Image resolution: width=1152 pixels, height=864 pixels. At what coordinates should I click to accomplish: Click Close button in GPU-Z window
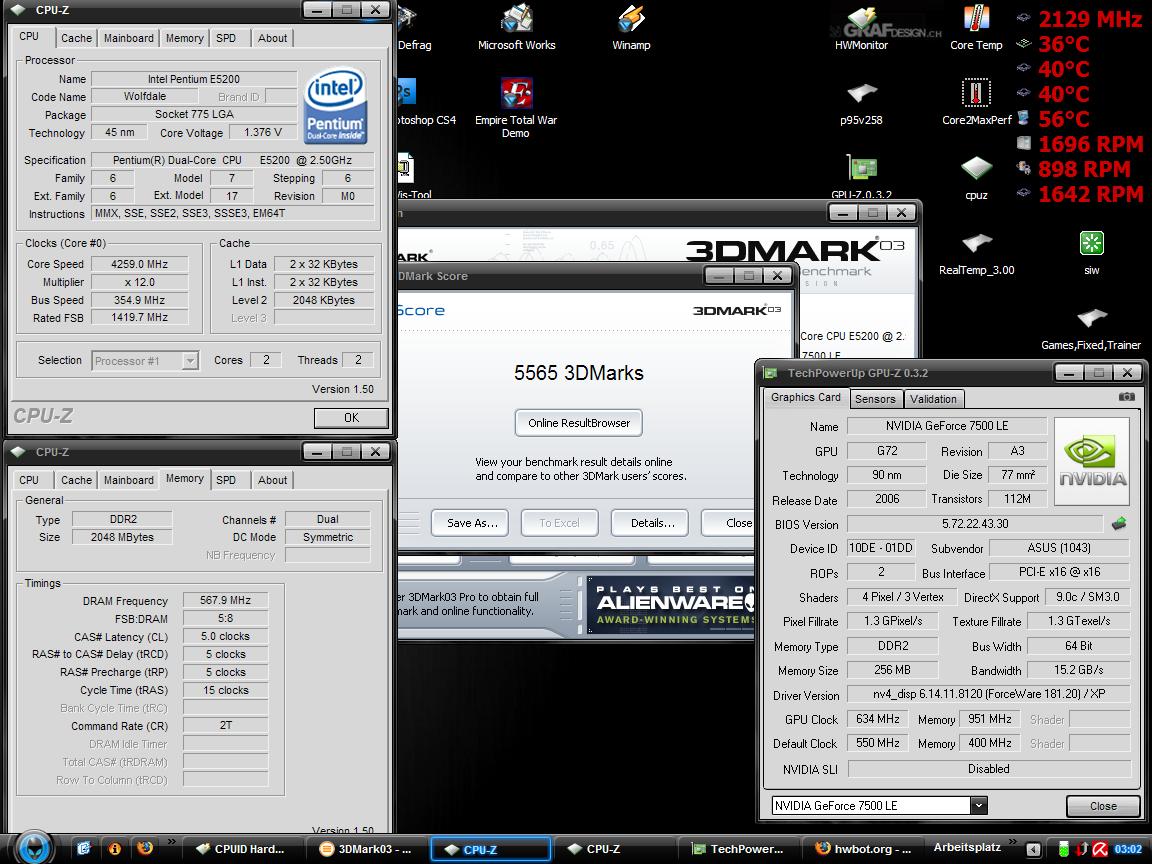[x=1103, y=806]
